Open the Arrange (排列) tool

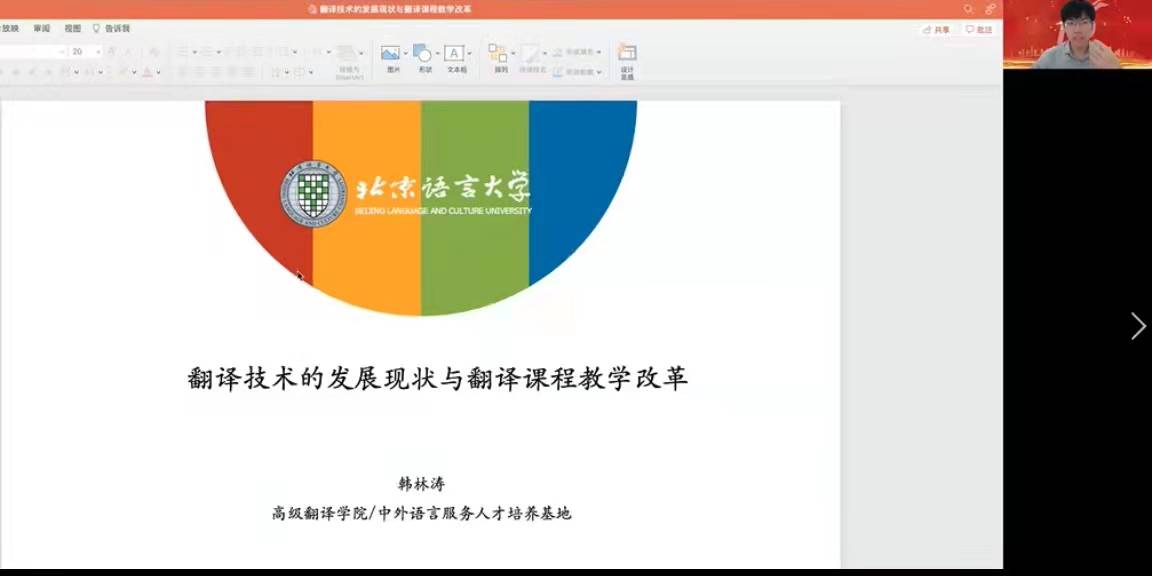pos(497,54)
